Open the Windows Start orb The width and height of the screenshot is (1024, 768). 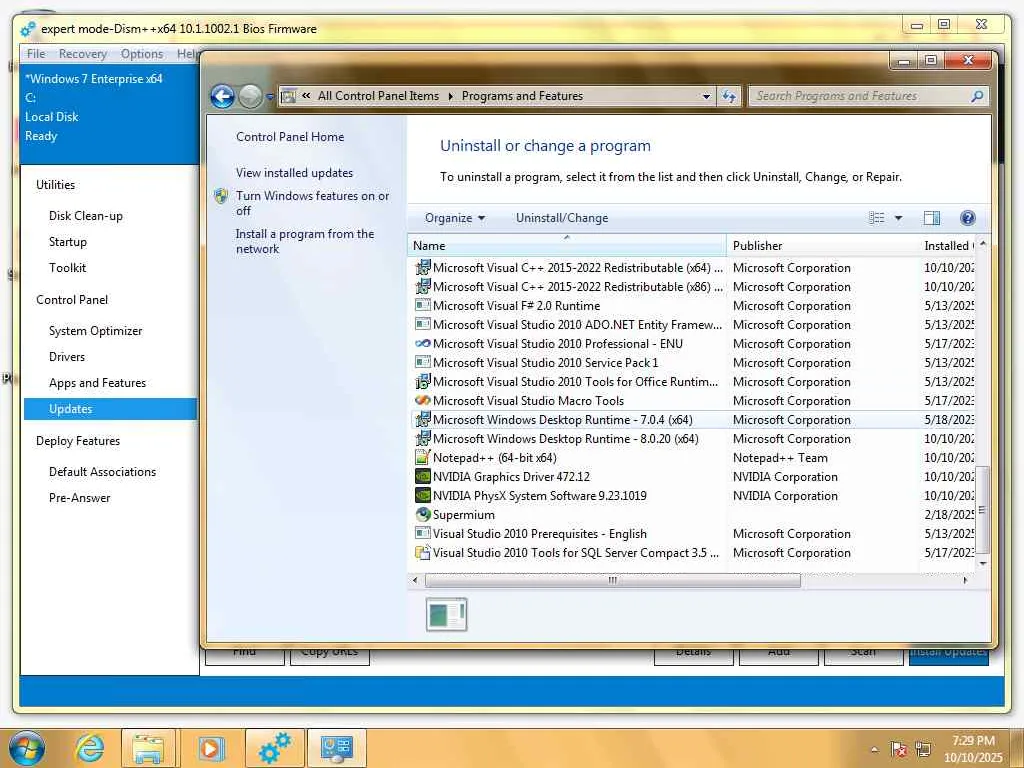pos(27,748)
